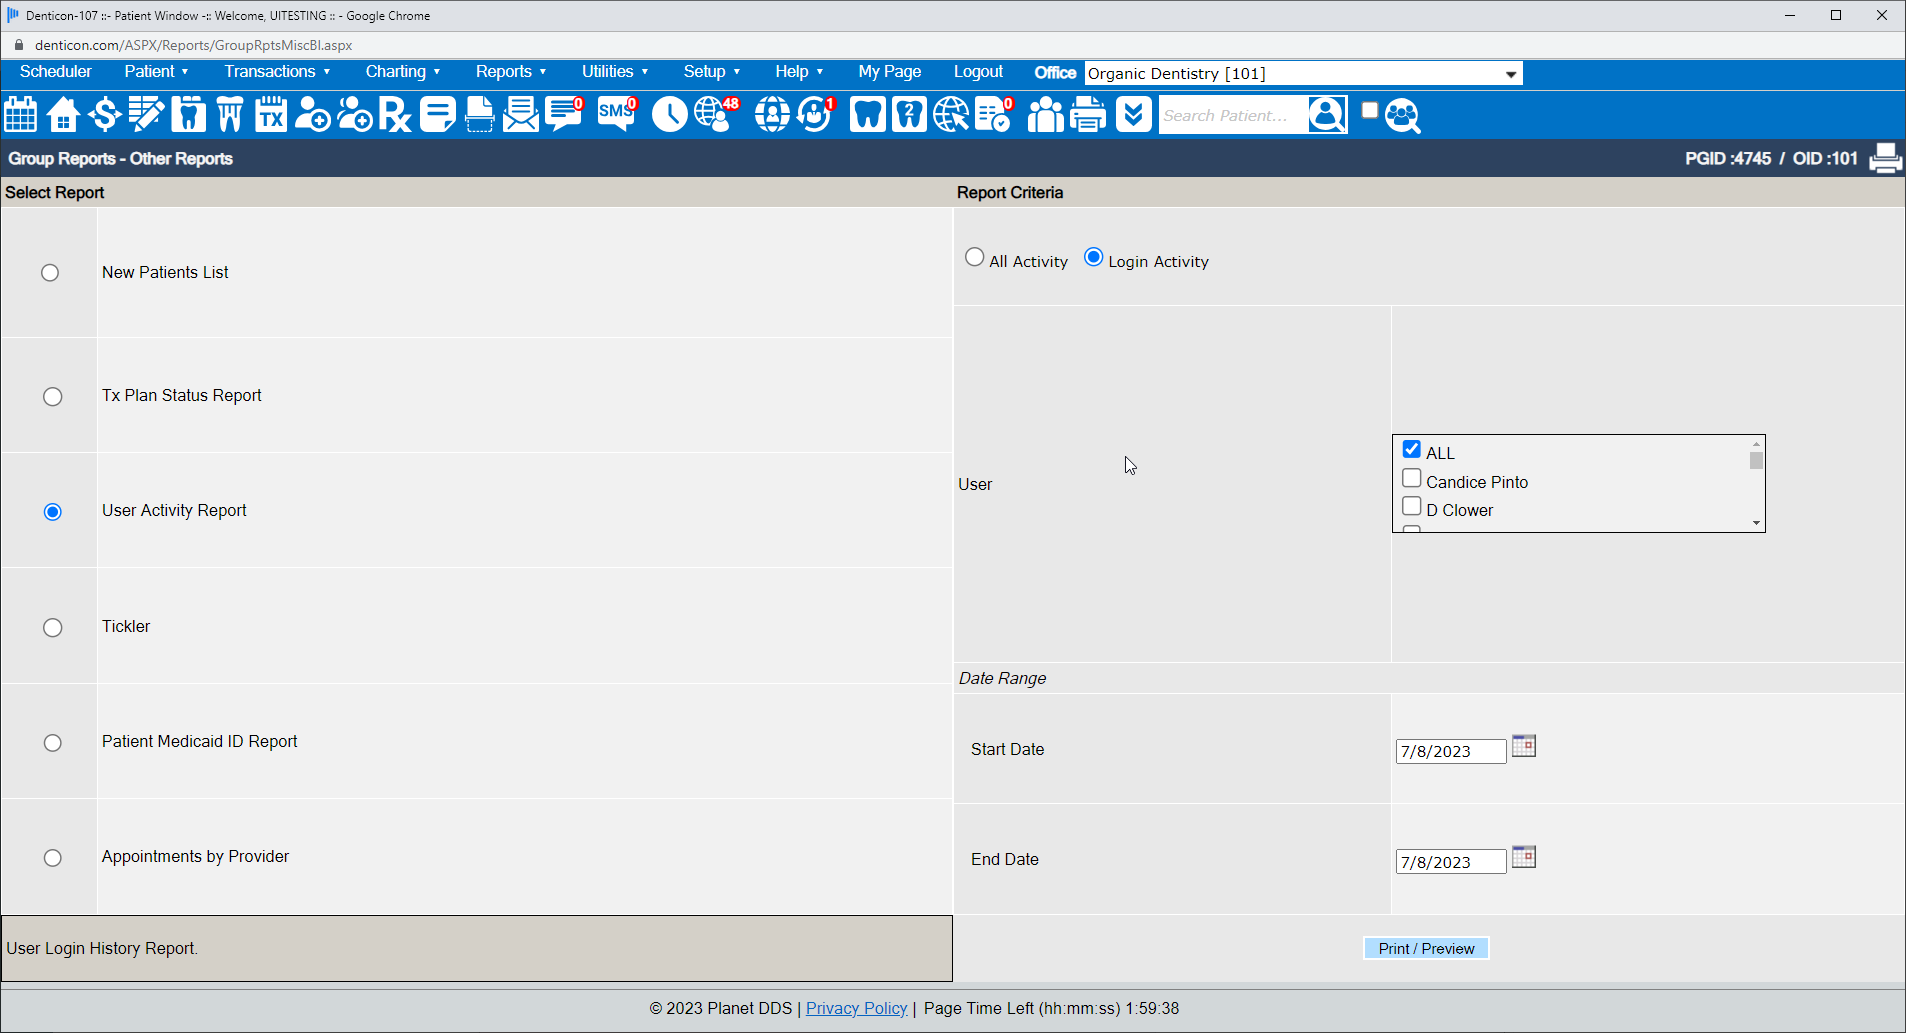Click the Print / Preview button

1426,948
